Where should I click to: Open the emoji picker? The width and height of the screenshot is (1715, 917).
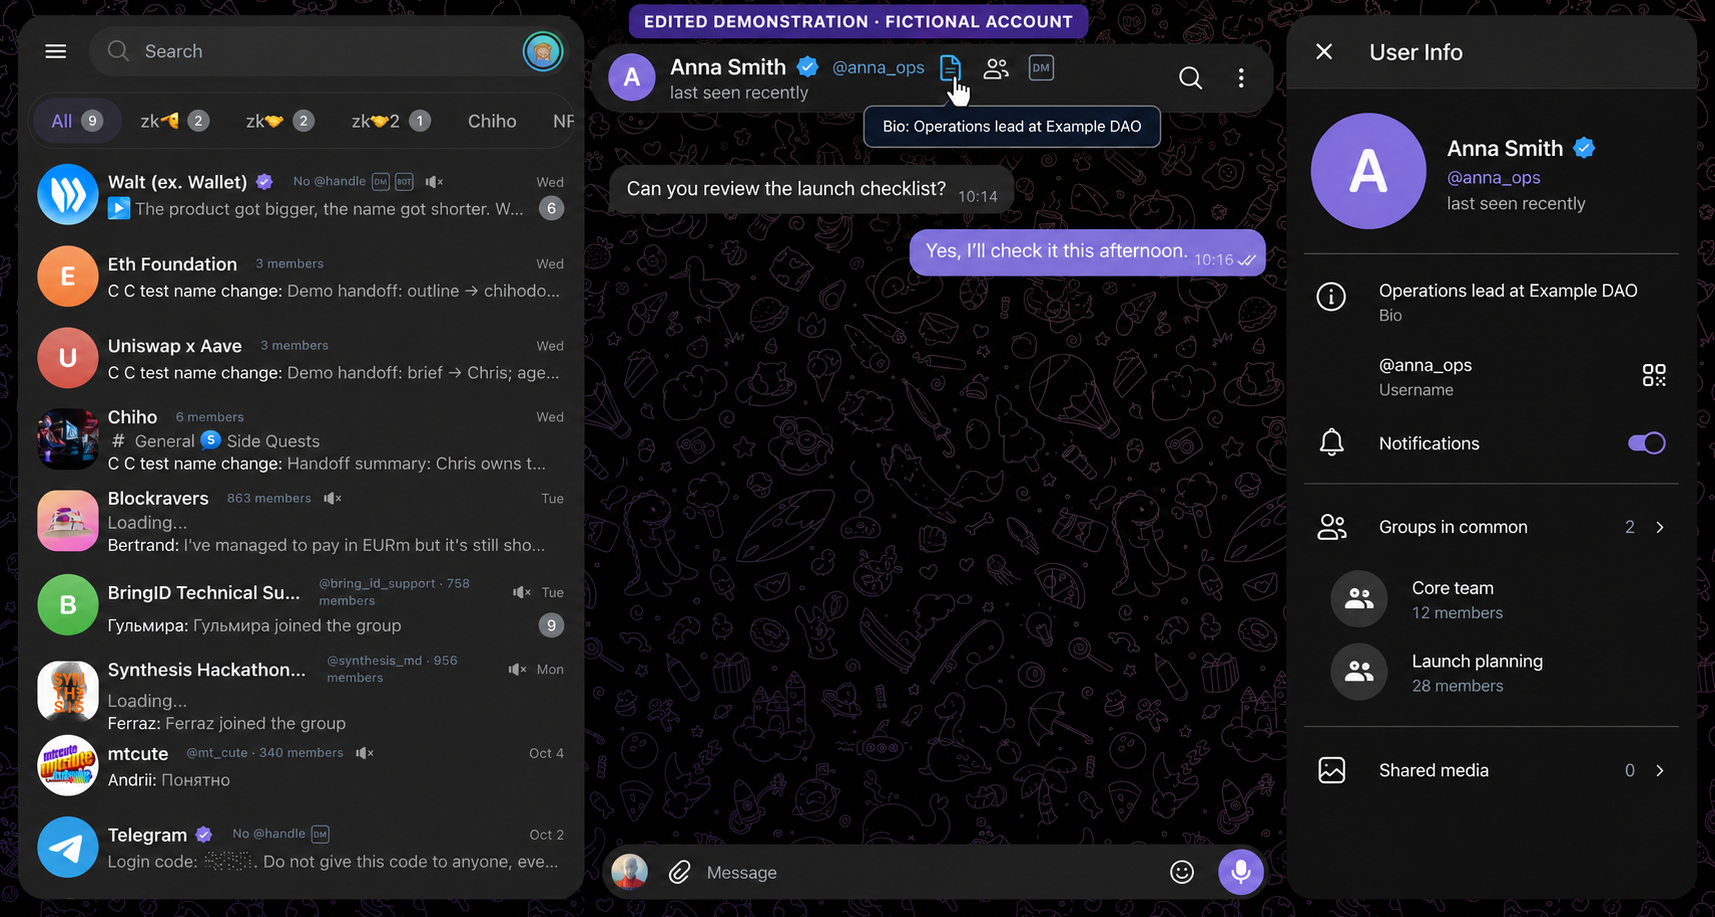tap(1182, 872)
